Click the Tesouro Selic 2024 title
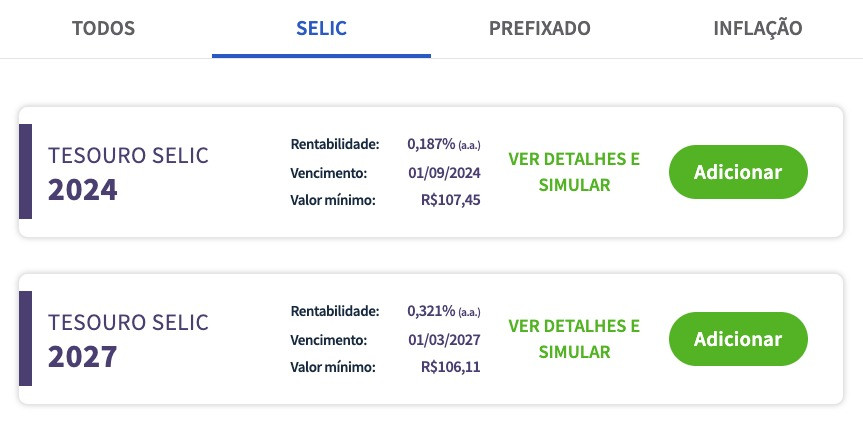Screen dimensions: 863x439 [128, 173]
